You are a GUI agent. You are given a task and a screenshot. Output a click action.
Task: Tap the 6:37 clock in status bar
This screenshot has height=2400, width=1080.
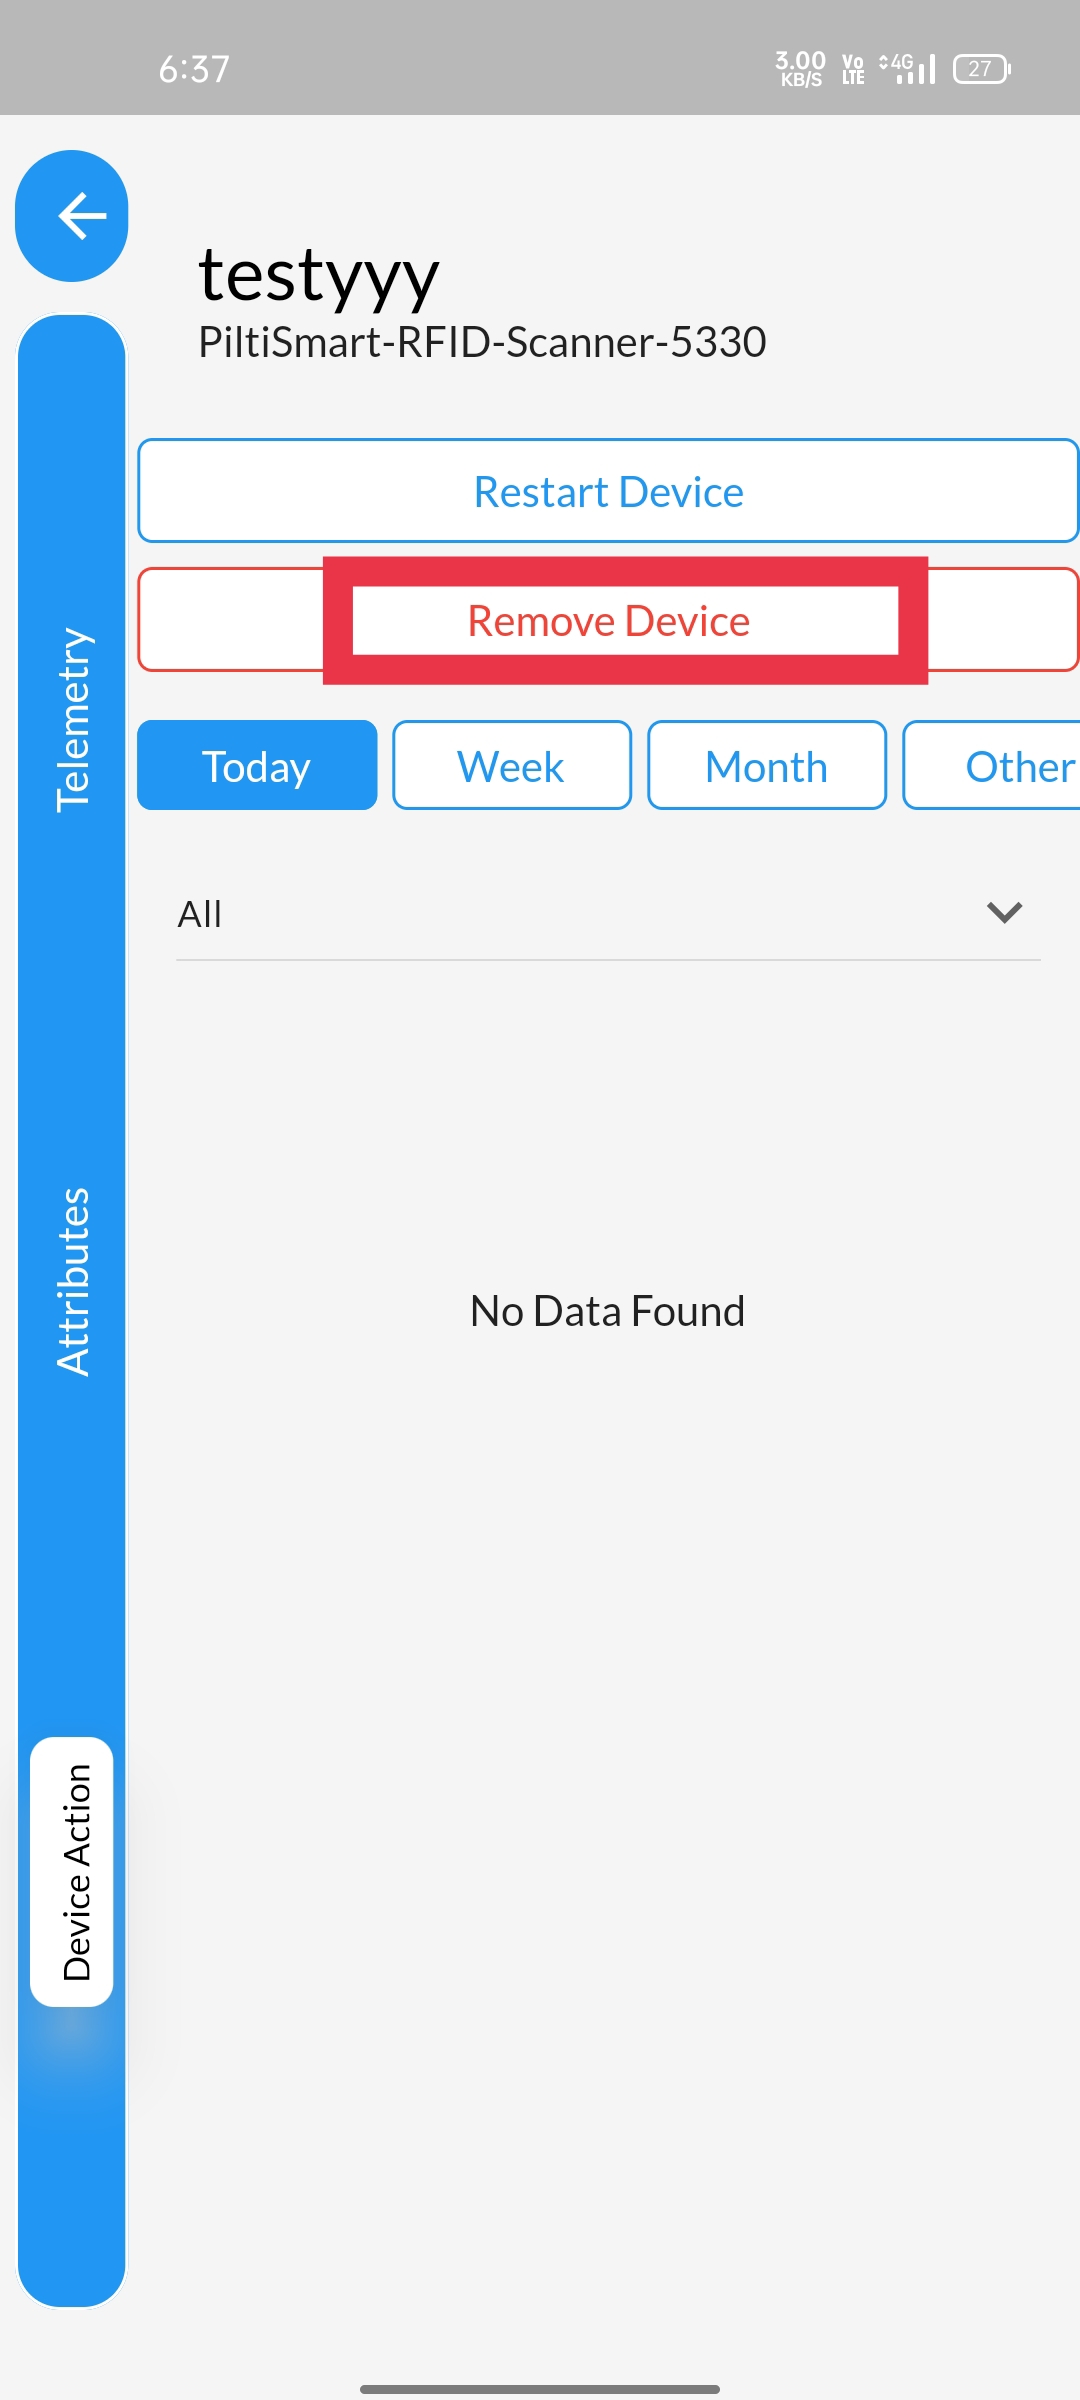[194, 69]
